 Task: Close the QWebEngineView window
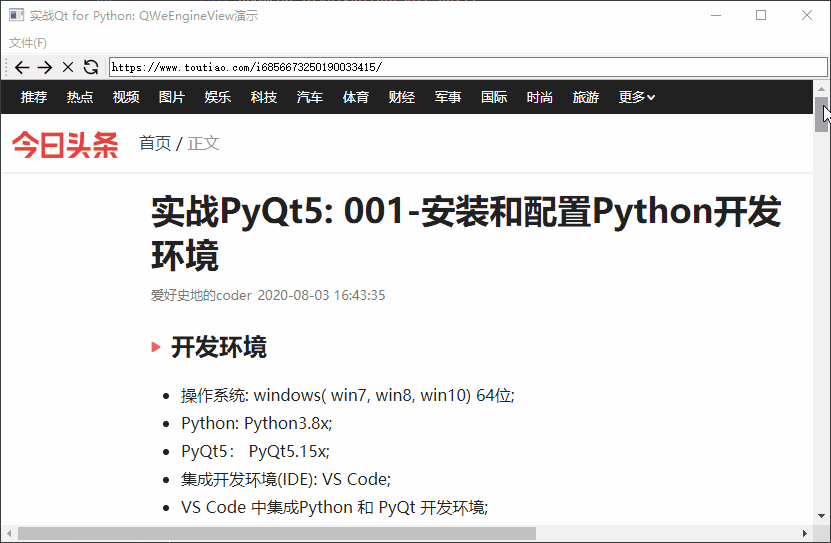pyautogui.click(x=807, y=15)
